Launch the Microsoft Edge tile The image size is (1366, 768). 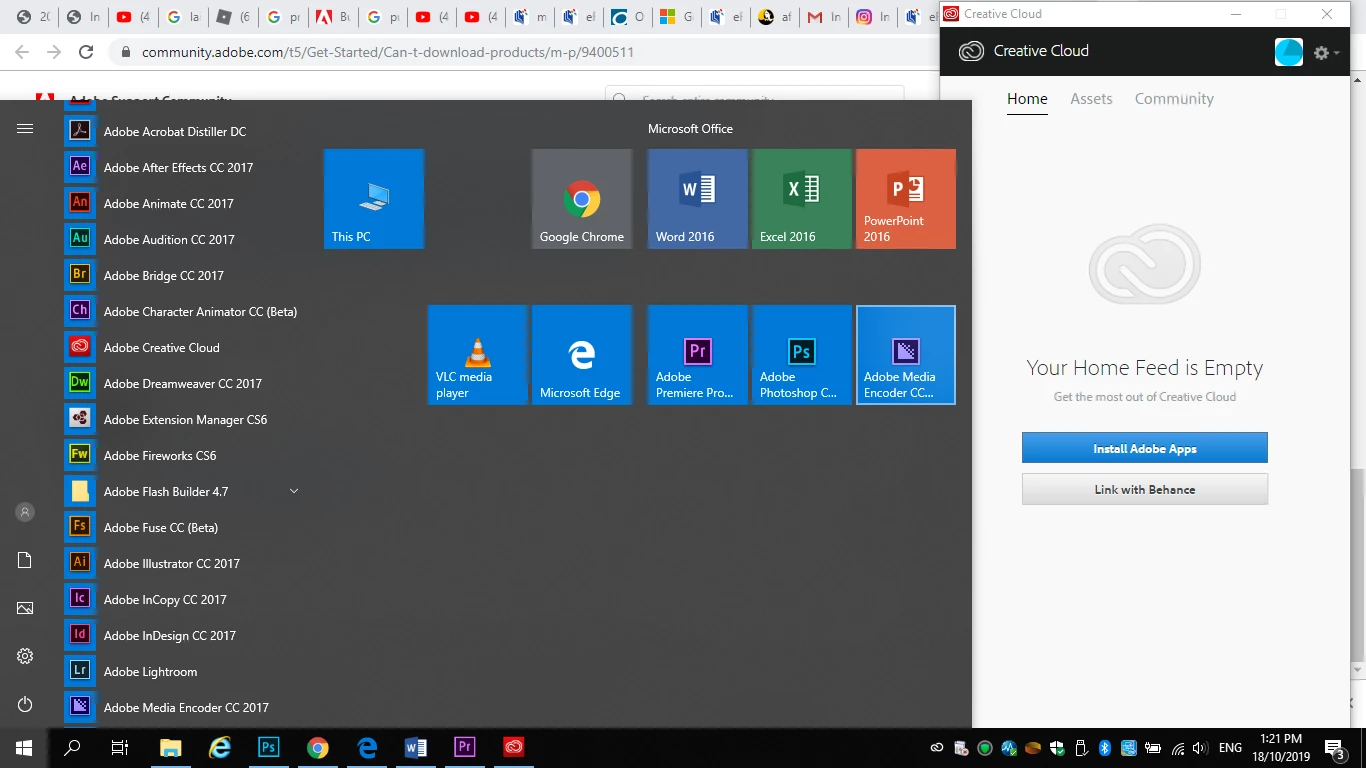582,355
